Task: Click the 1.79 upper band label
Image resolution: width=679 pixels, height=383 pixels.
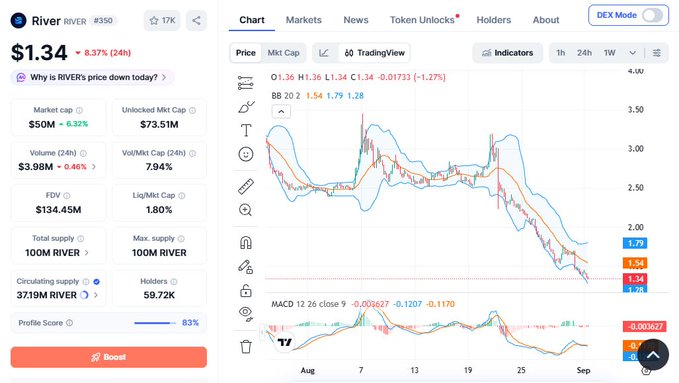Action: point(635,243)
